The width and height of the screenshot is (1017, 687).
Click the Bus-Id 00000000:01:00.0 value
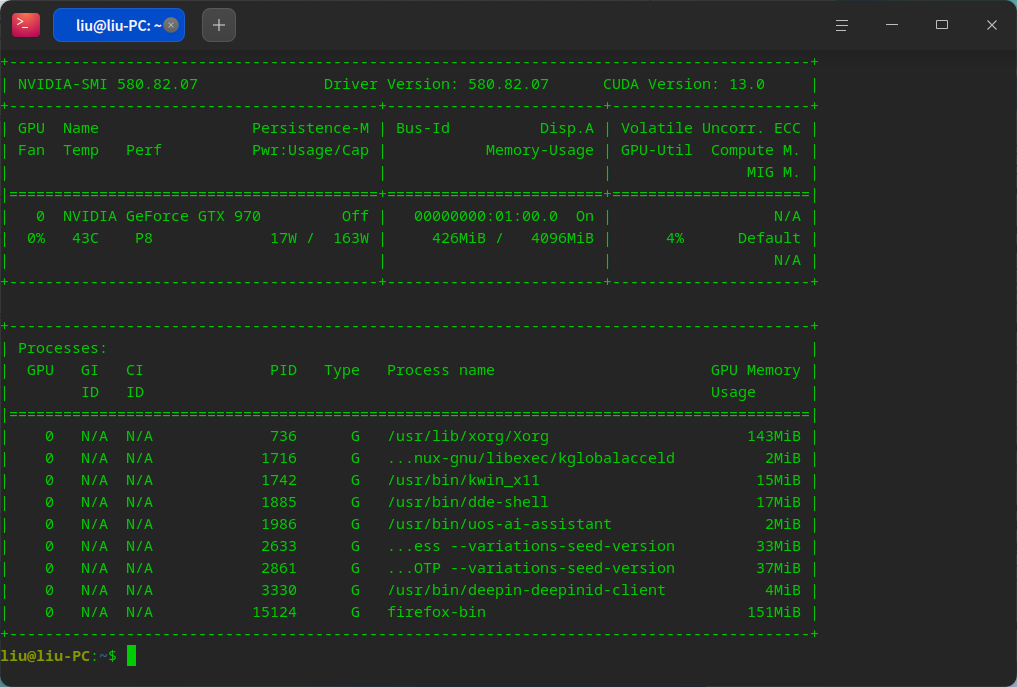click(486, 216)
